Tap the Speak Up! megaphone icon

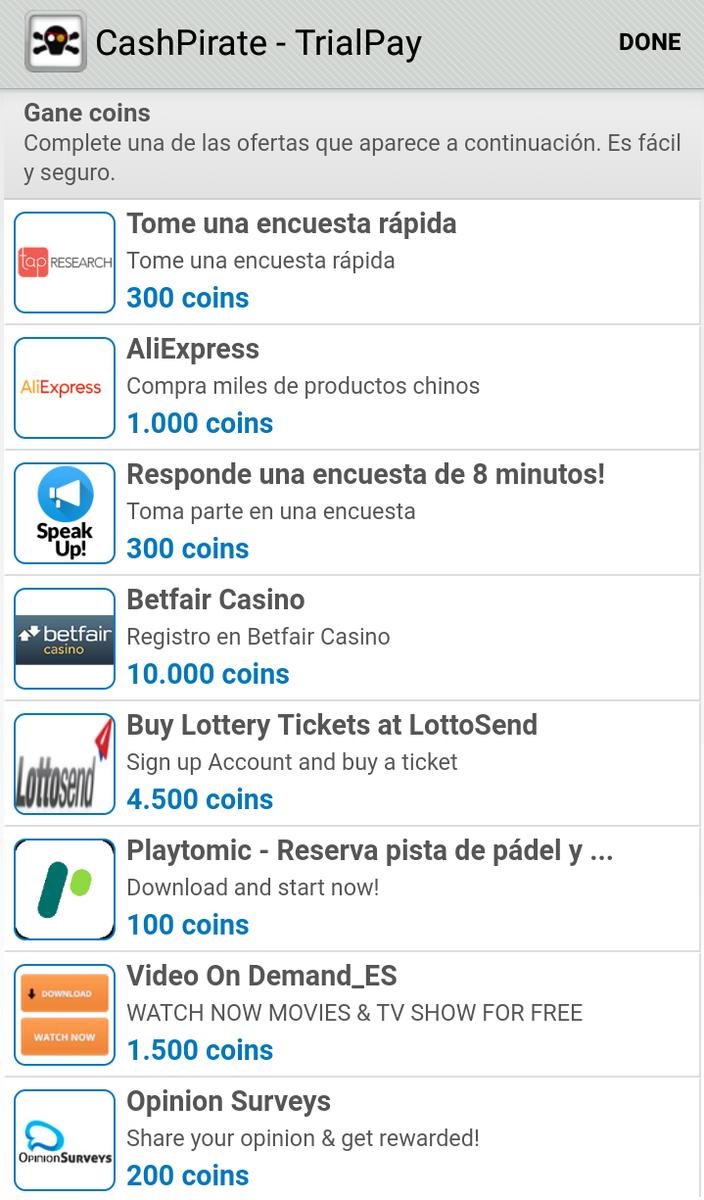65,513
